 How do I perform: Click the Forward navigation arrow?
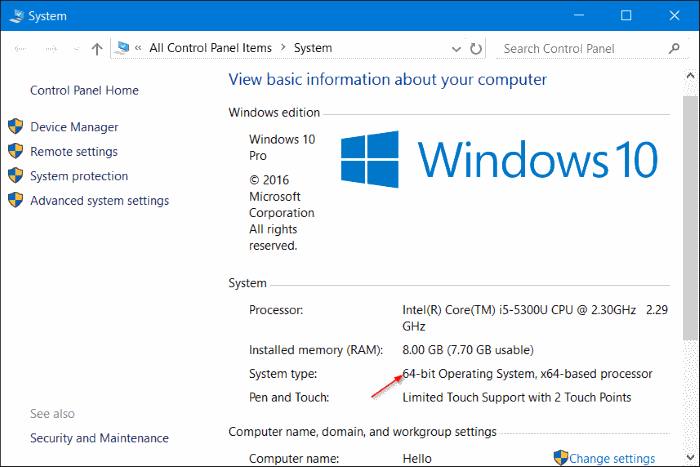tap(51, 48)
